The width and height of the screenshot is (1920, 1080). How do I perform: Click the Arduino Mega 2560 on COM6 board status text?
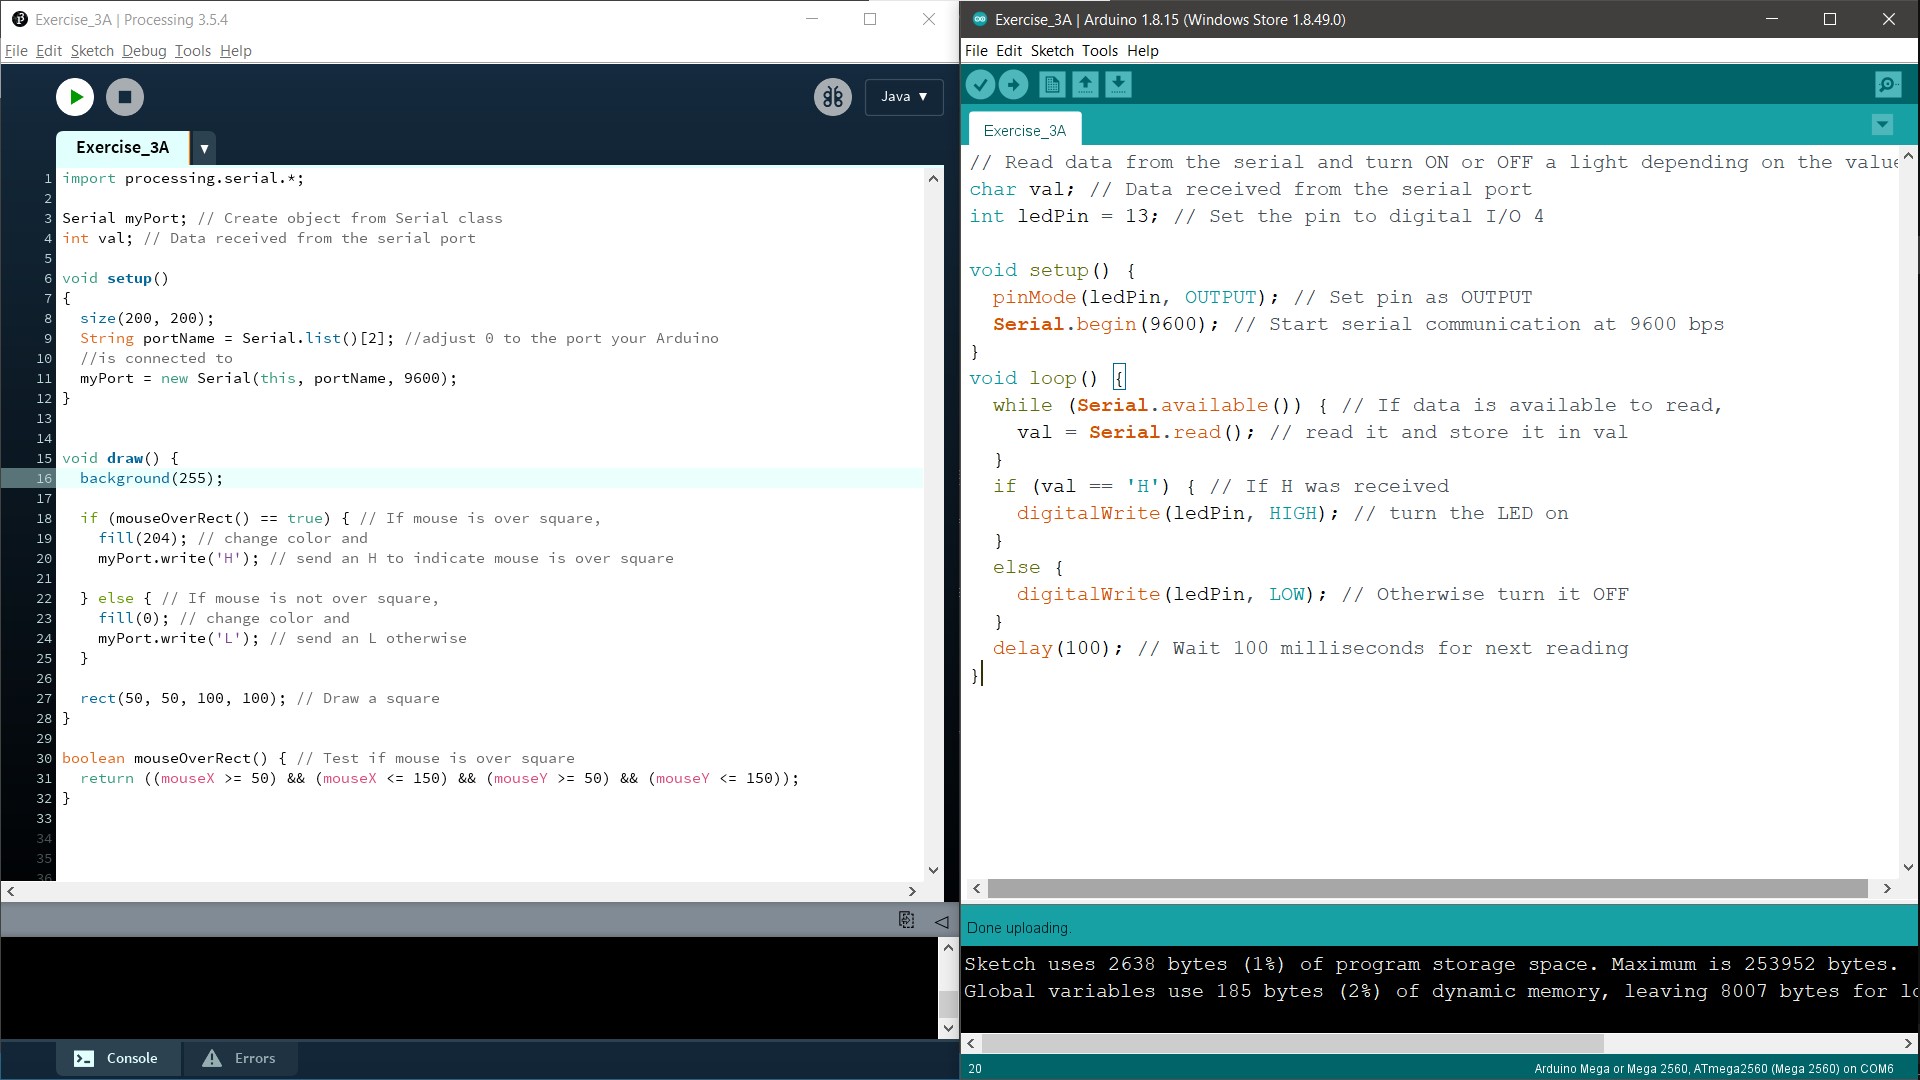pos(1714,1069)
